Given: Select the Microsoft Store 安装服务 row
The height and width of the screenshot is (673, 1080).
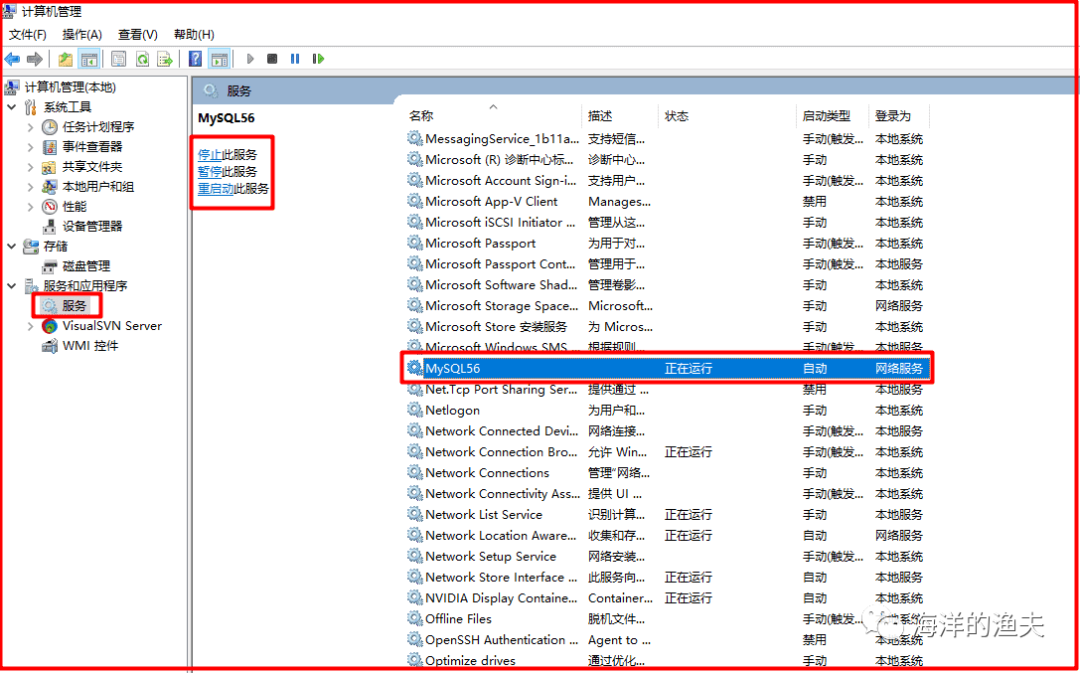Looking at the screenshot, I should (x=667, y=327).
